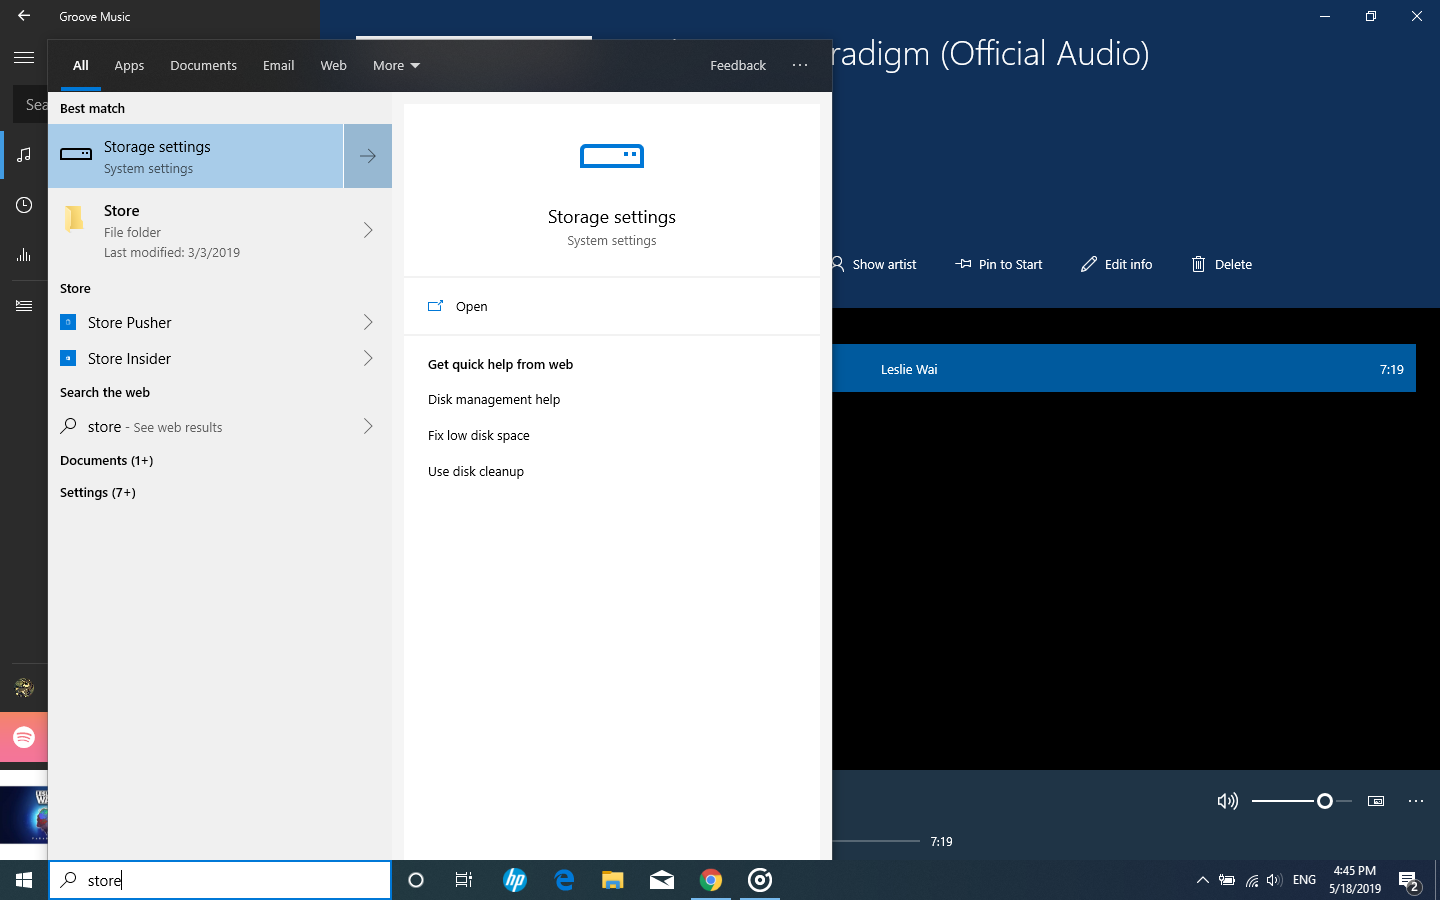Click Pin to Start
The image size is (1440, 900).
[x=999, y=264]
